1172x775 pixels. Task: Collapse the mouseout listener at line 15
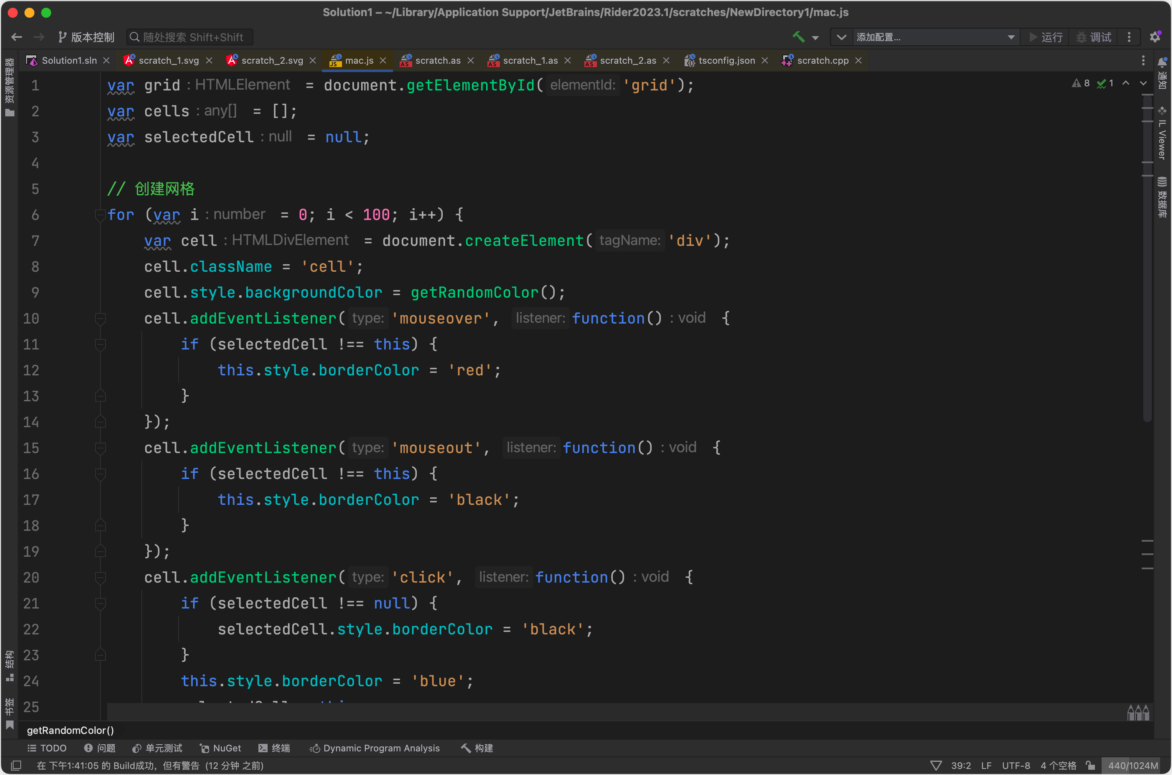(100, 448)
